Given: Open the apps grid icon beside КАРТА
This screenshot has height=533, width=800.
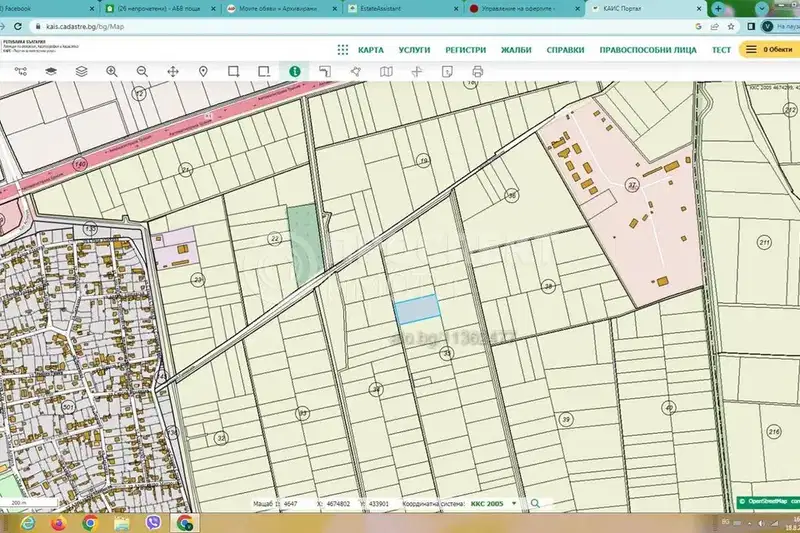Looking at the screenshot, I should 343,49.
